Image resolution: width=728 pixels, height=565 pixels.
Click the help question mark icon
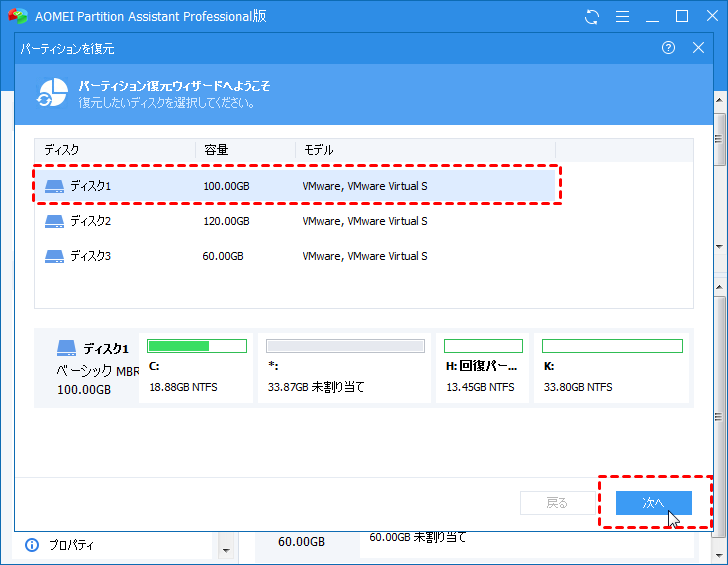pyautogui.click(x=668, y=47)
